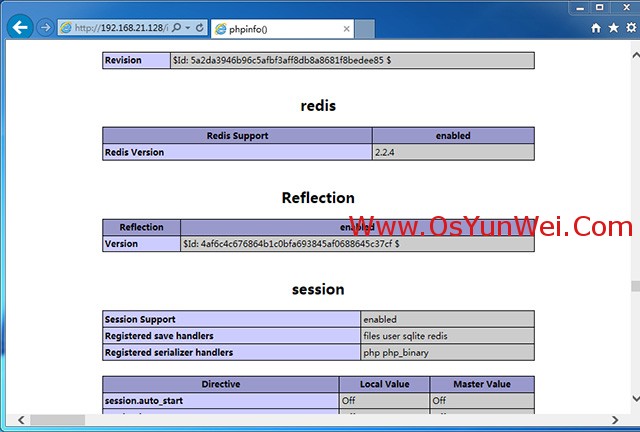
Task: Select the php php_binary value
Action: point(396,352)
